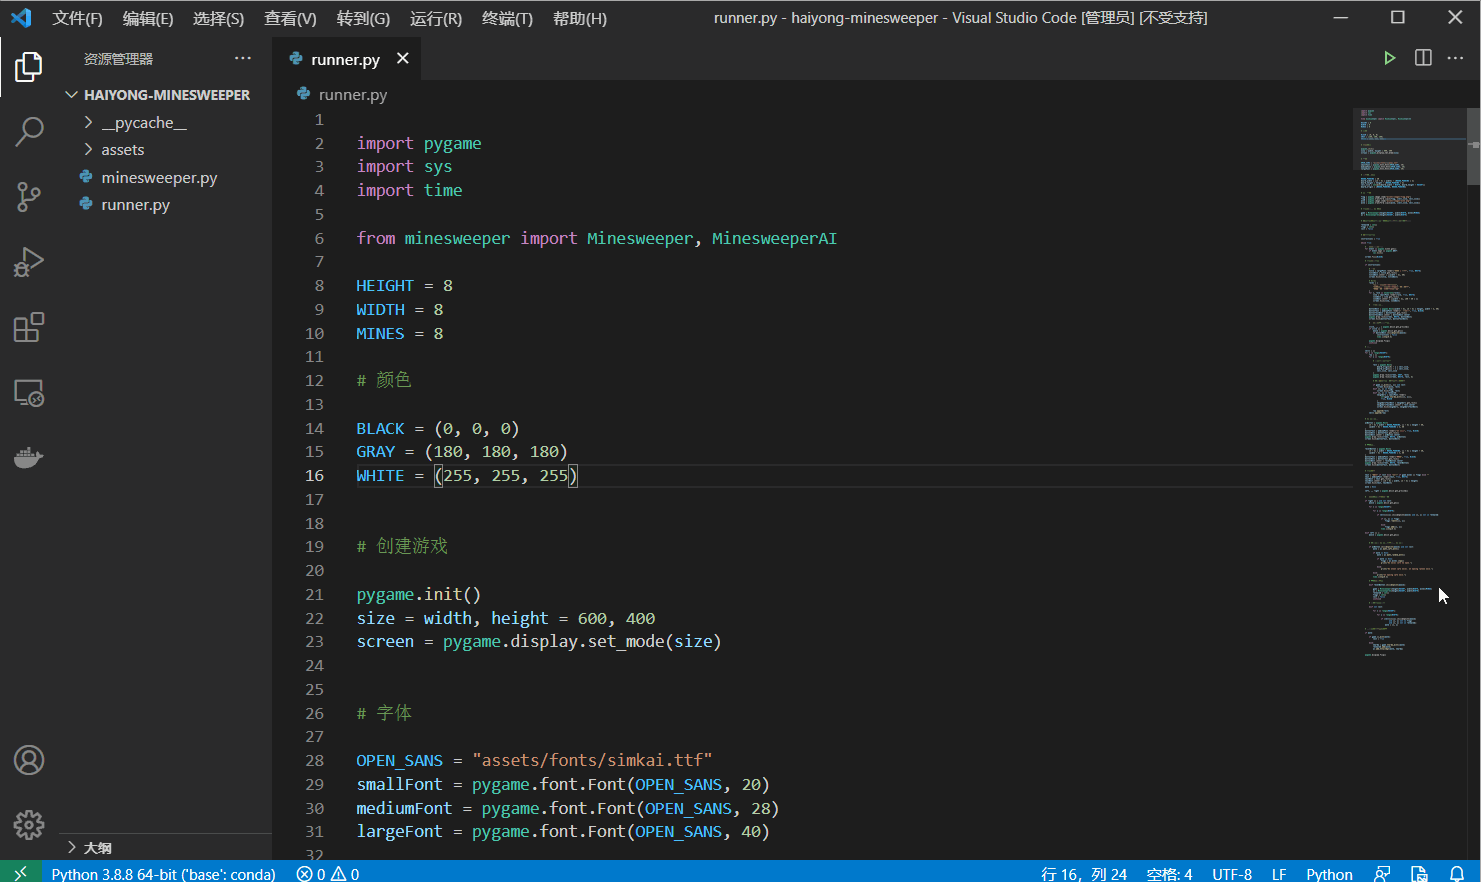Open the Docker view

29,458
